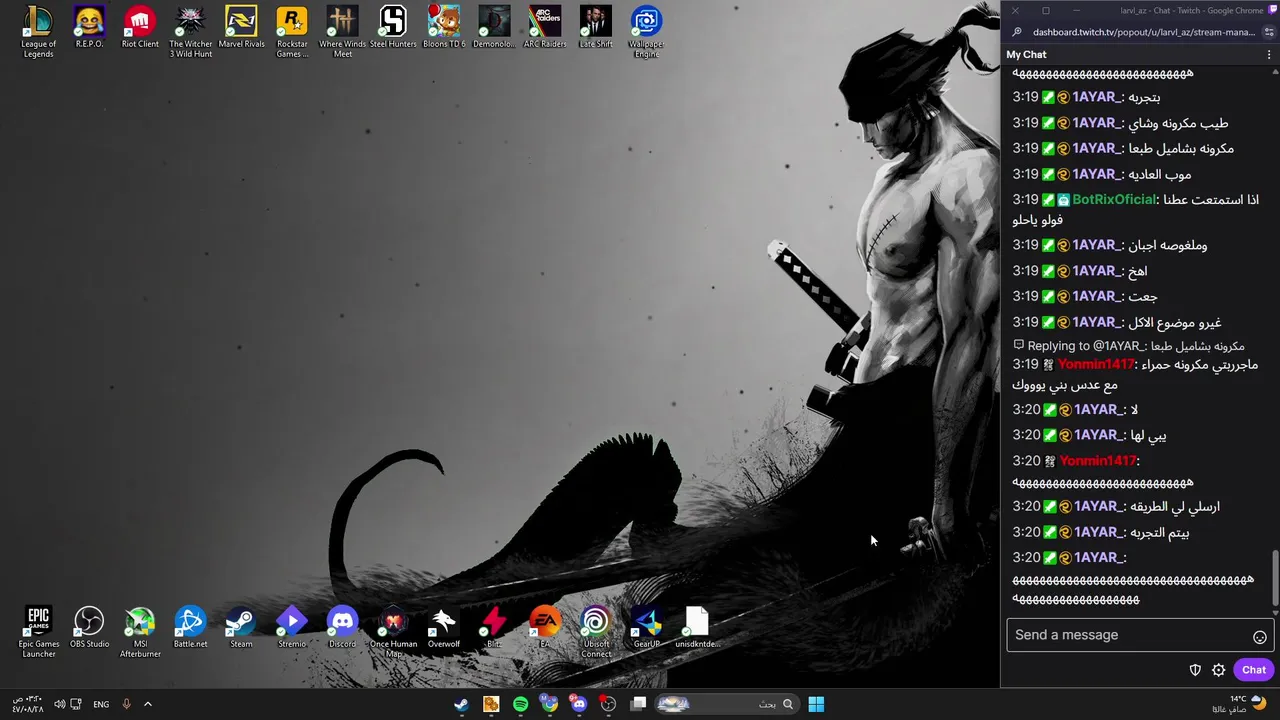This screenshot has height=720, width=1280.
Task: Select the Late Shift desktop icon
Action: click(595, 28)
